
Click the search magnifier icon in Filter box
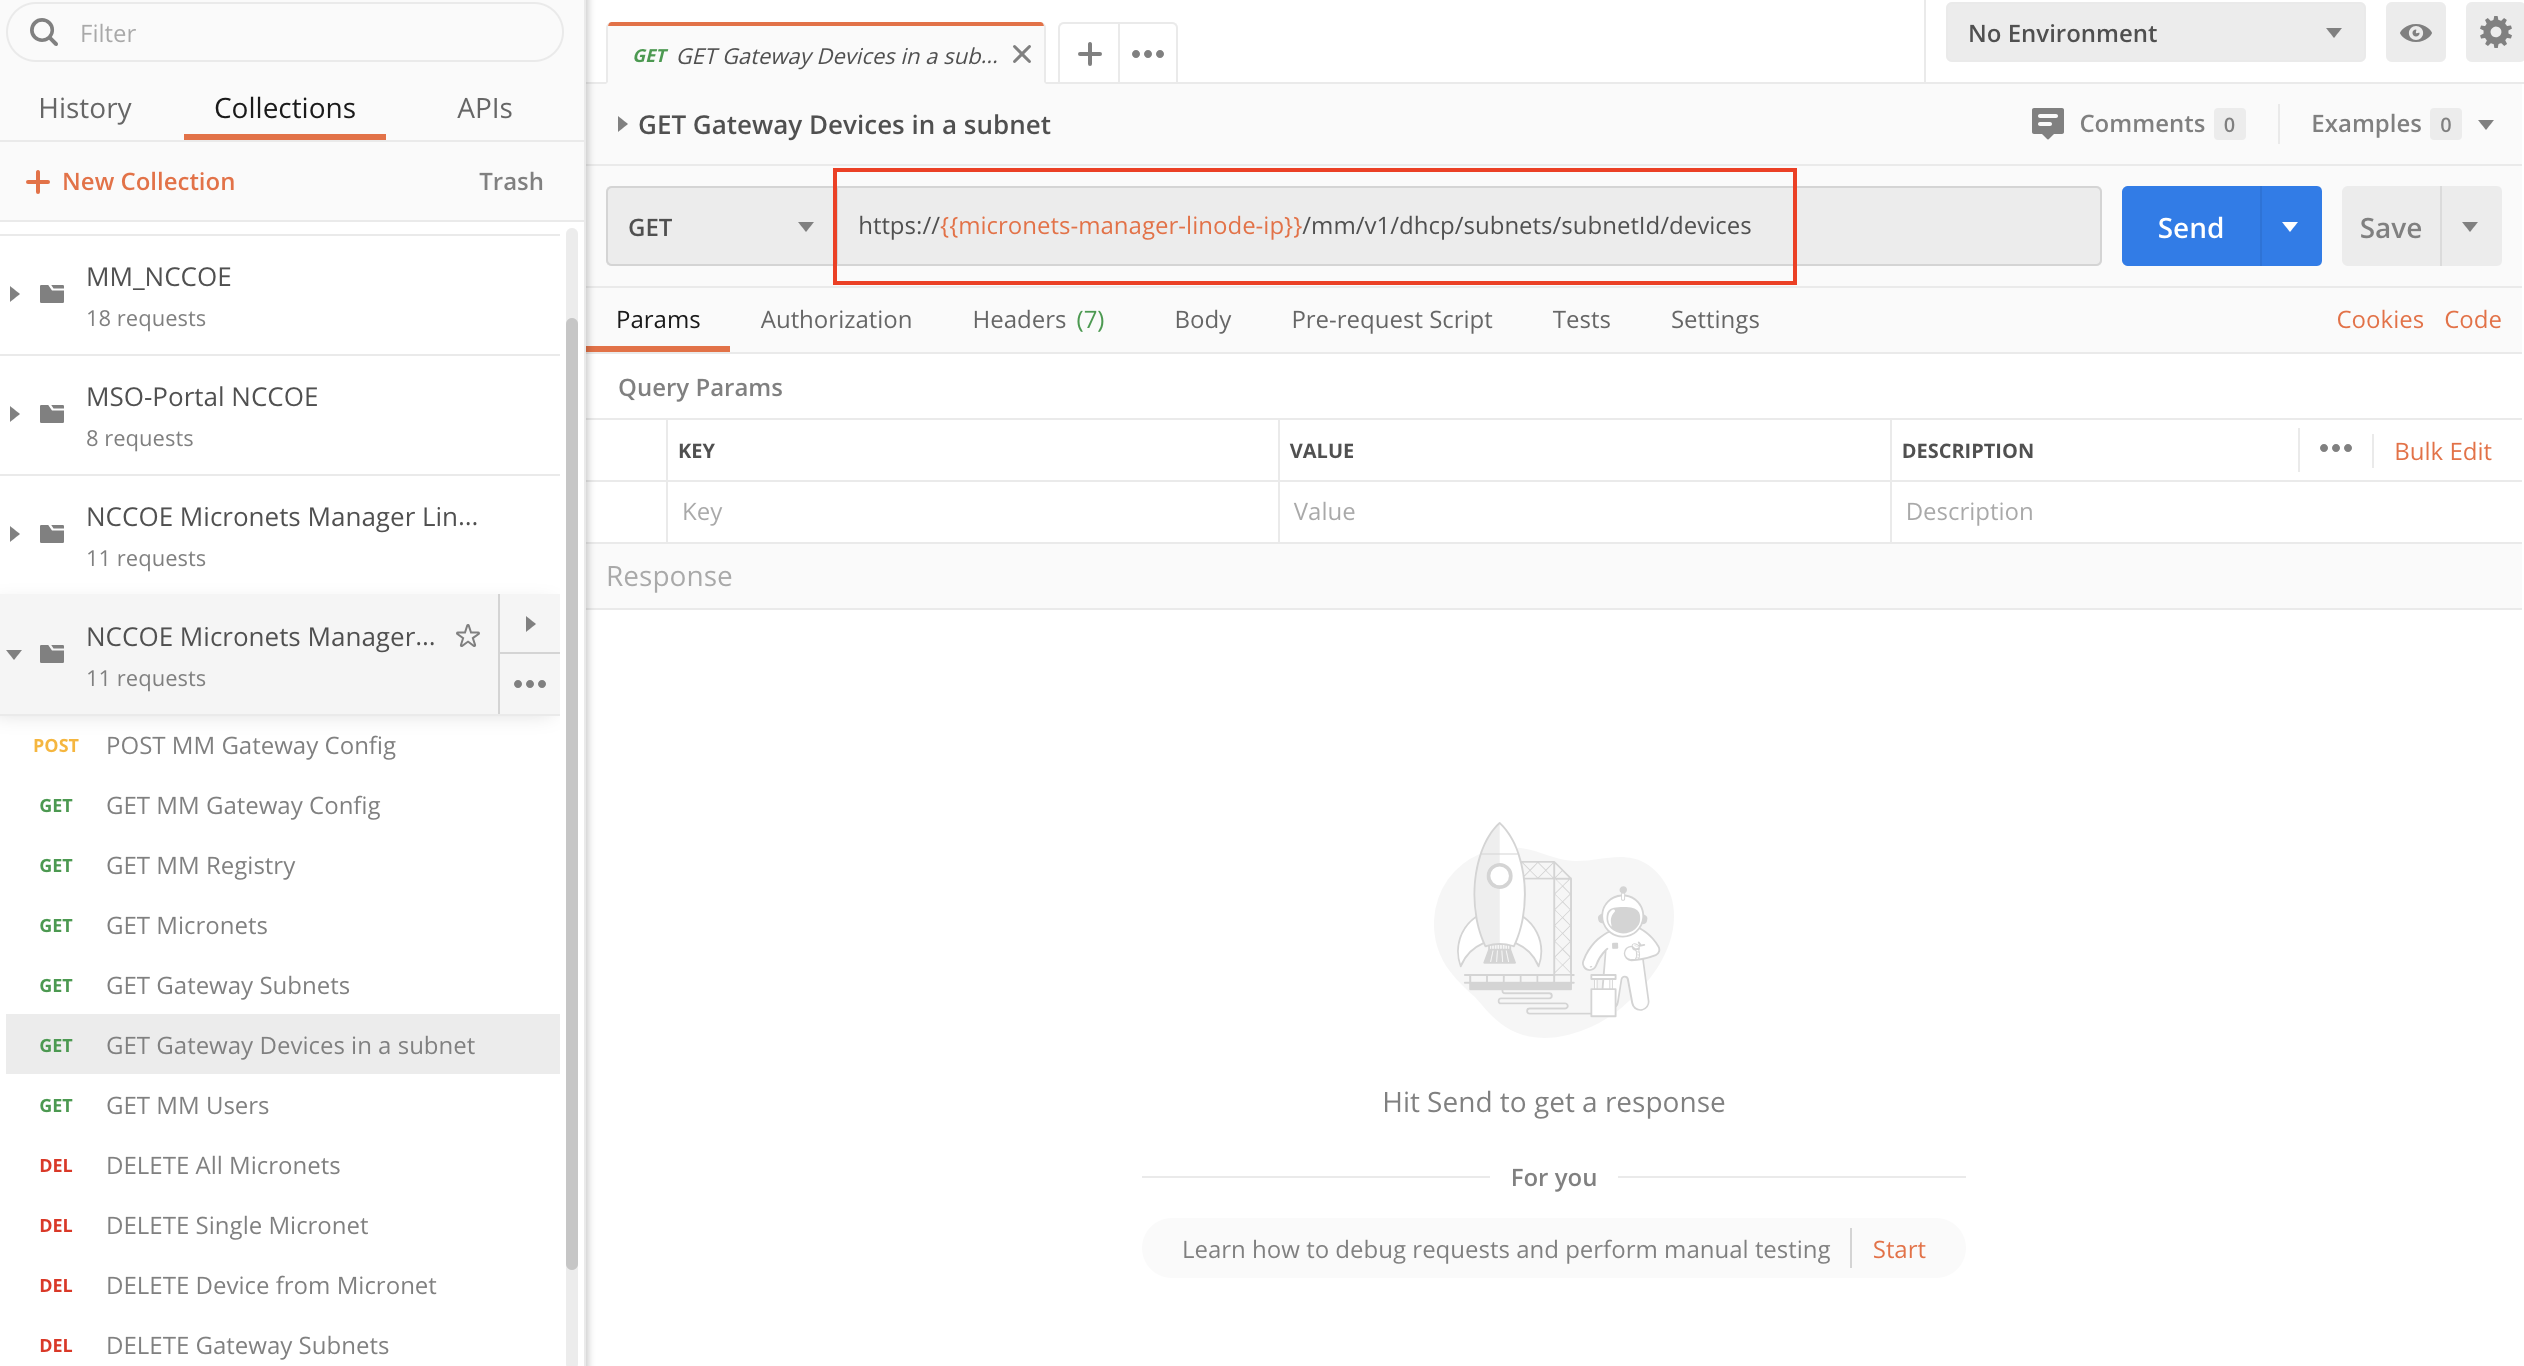pos(43,33)
